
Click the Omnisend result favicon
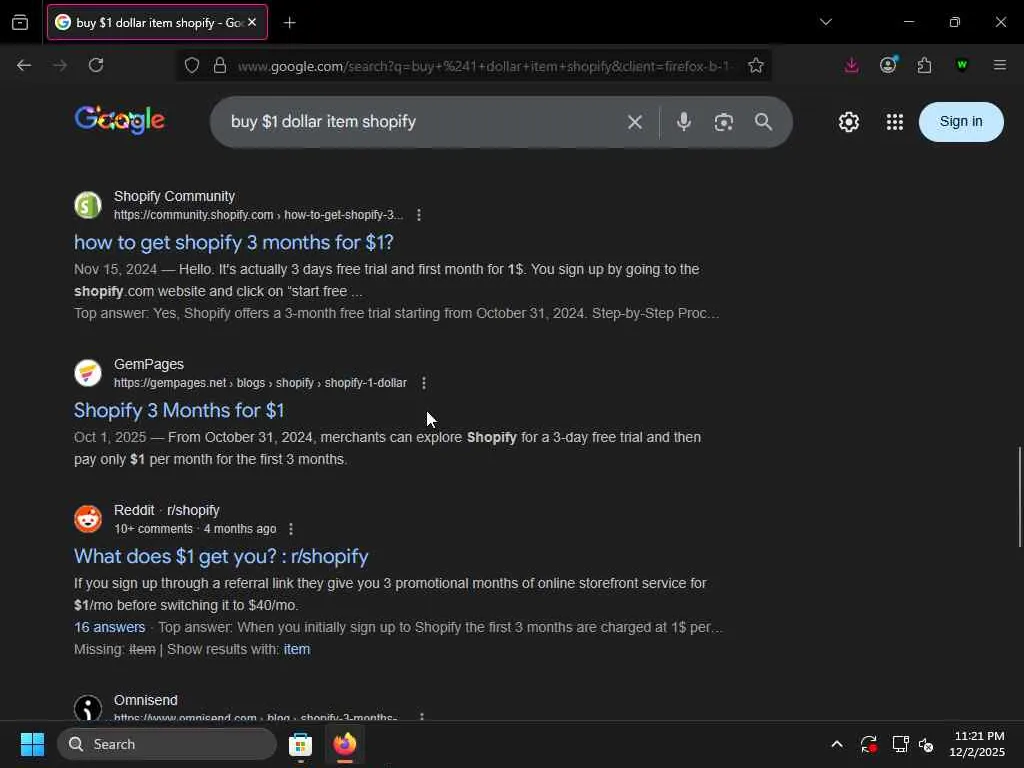(88, 708)
